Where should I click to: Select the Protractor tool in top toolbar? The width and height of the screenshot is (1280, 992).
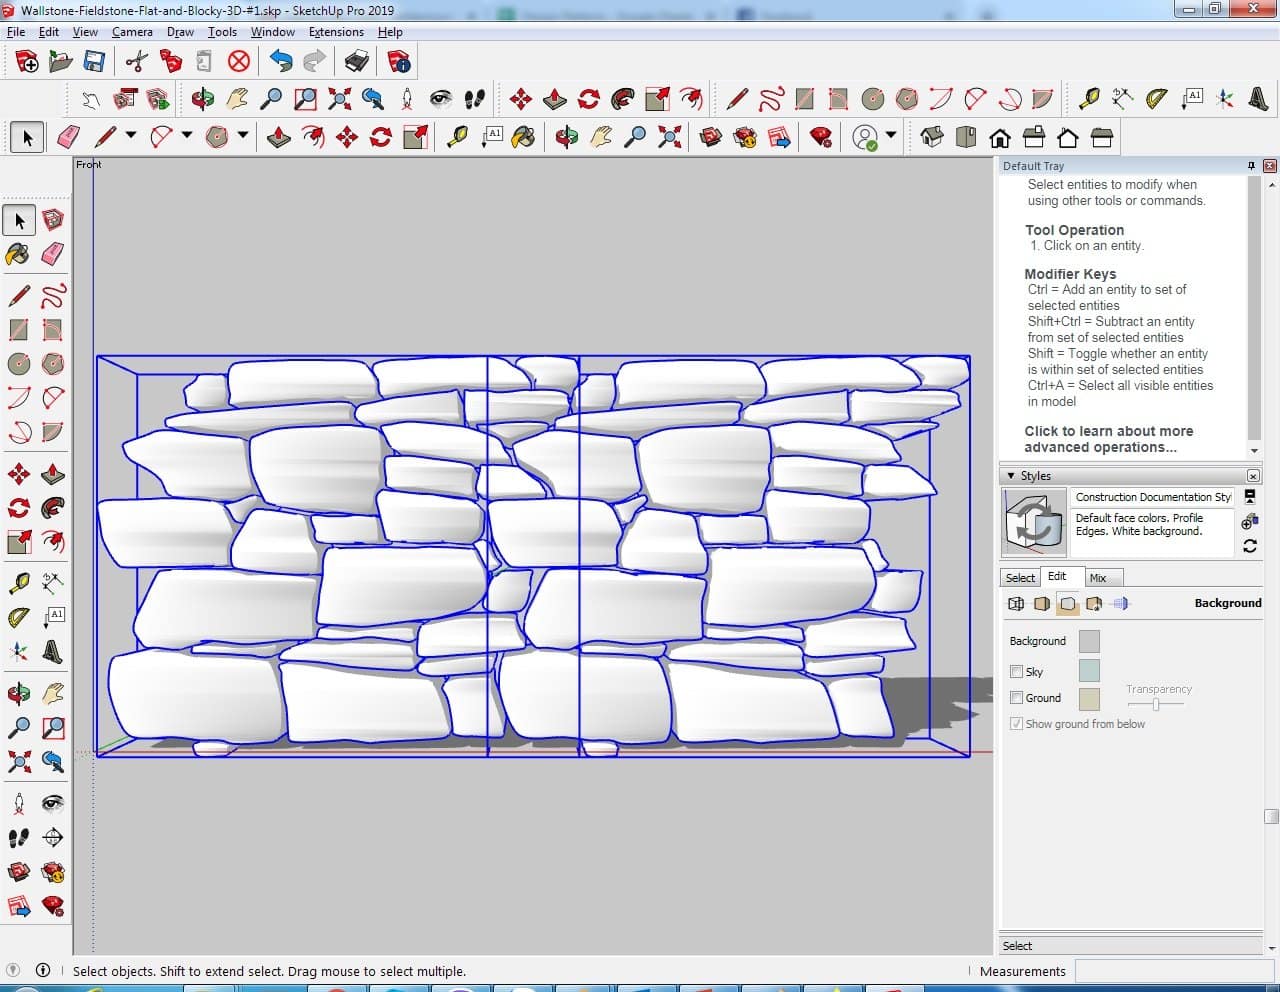[x=1156, y=99]
